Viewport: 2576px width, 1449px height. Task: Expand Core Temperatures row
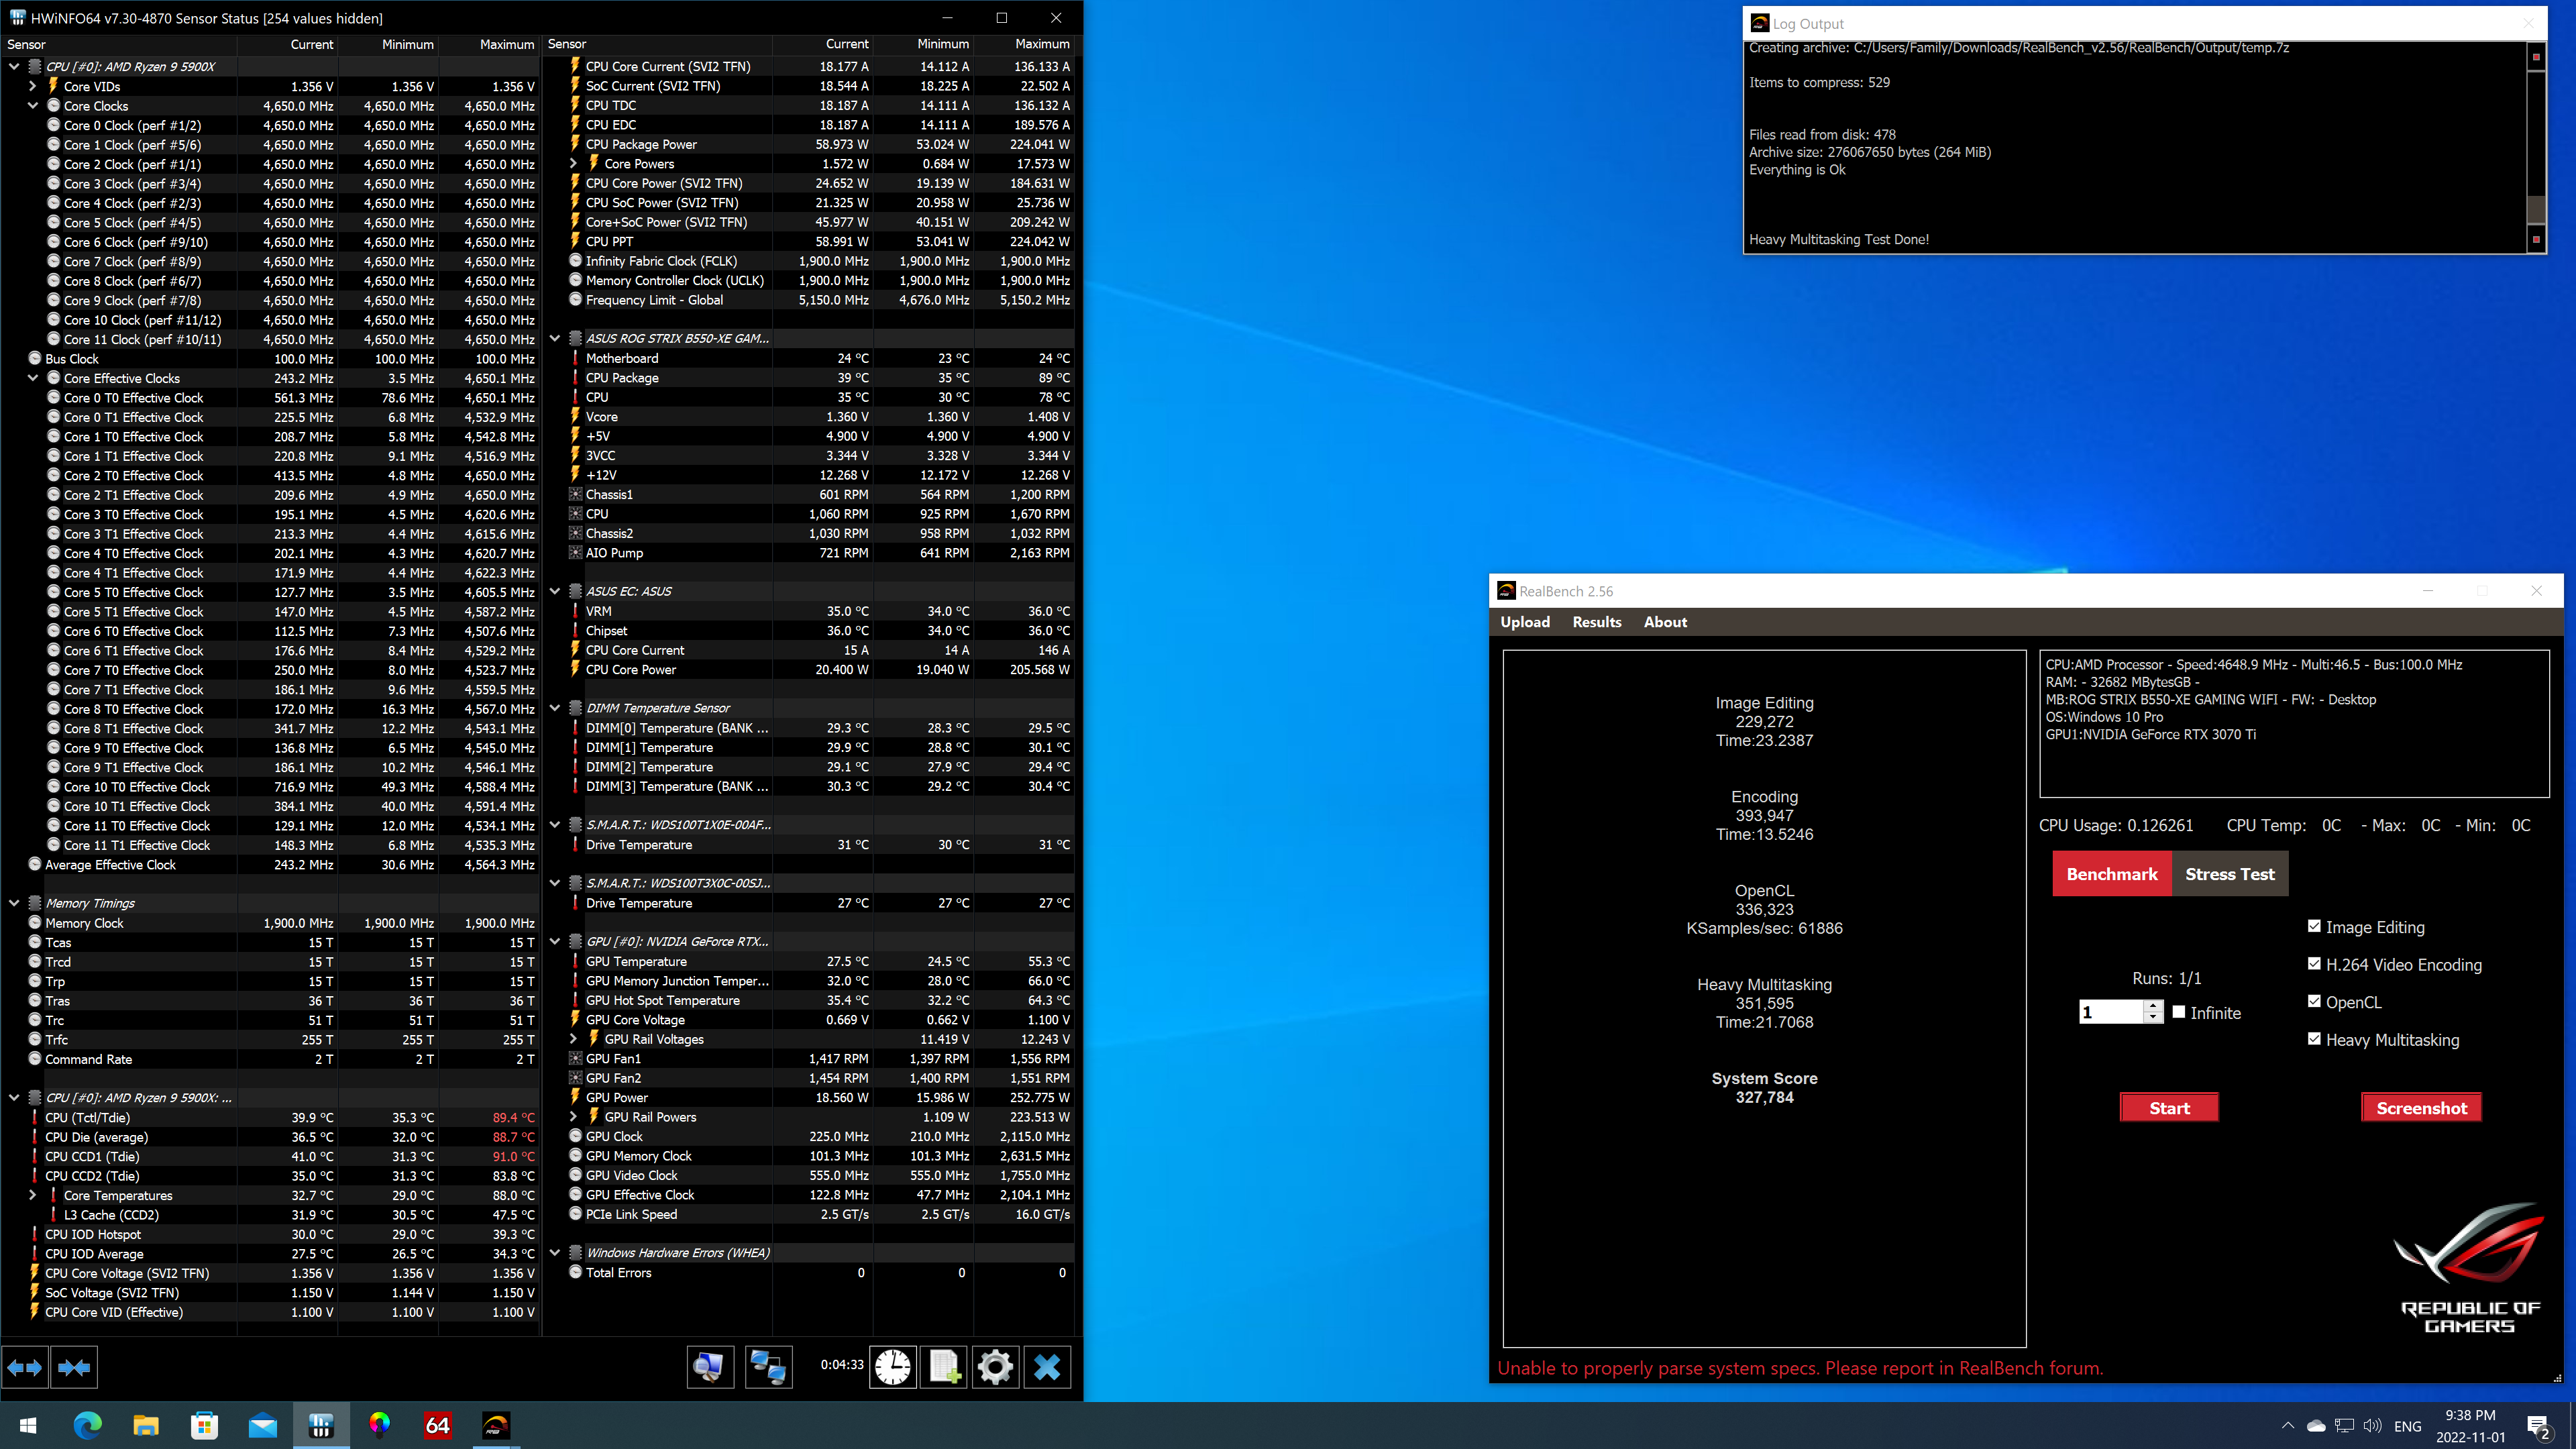(33, 1195)
